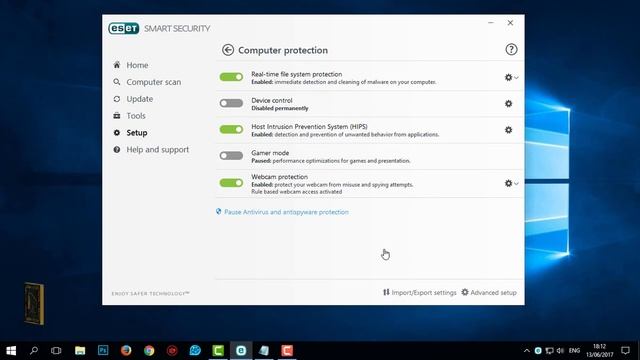Enable the Gamer mode toggle
The width and height of the screenshot is (640, 360).
point(231,156)
